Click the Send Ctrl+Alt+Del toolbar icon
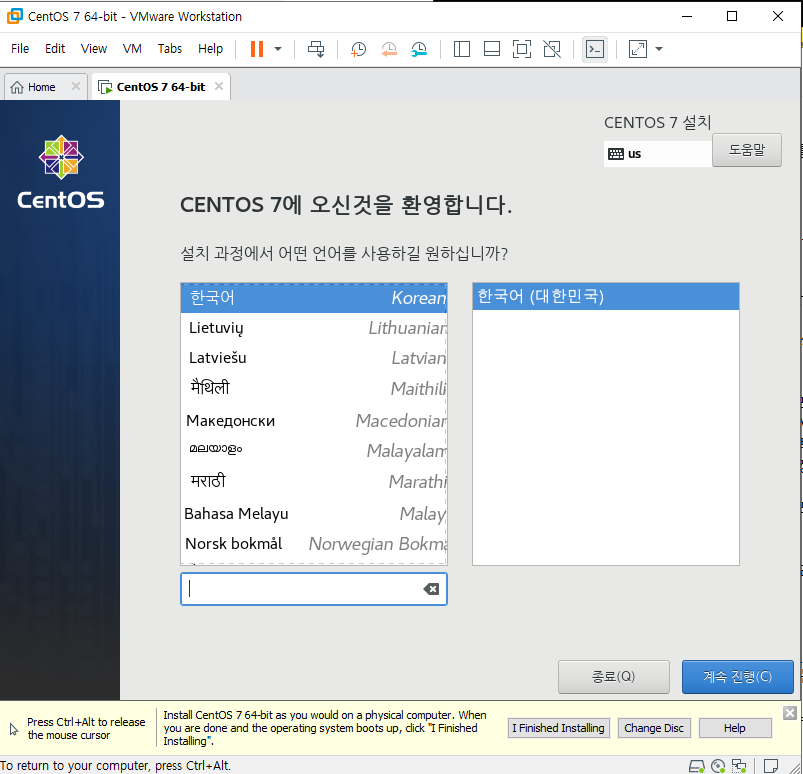The height and width of the screenshot is (774, 803). [x=316, y=49]
